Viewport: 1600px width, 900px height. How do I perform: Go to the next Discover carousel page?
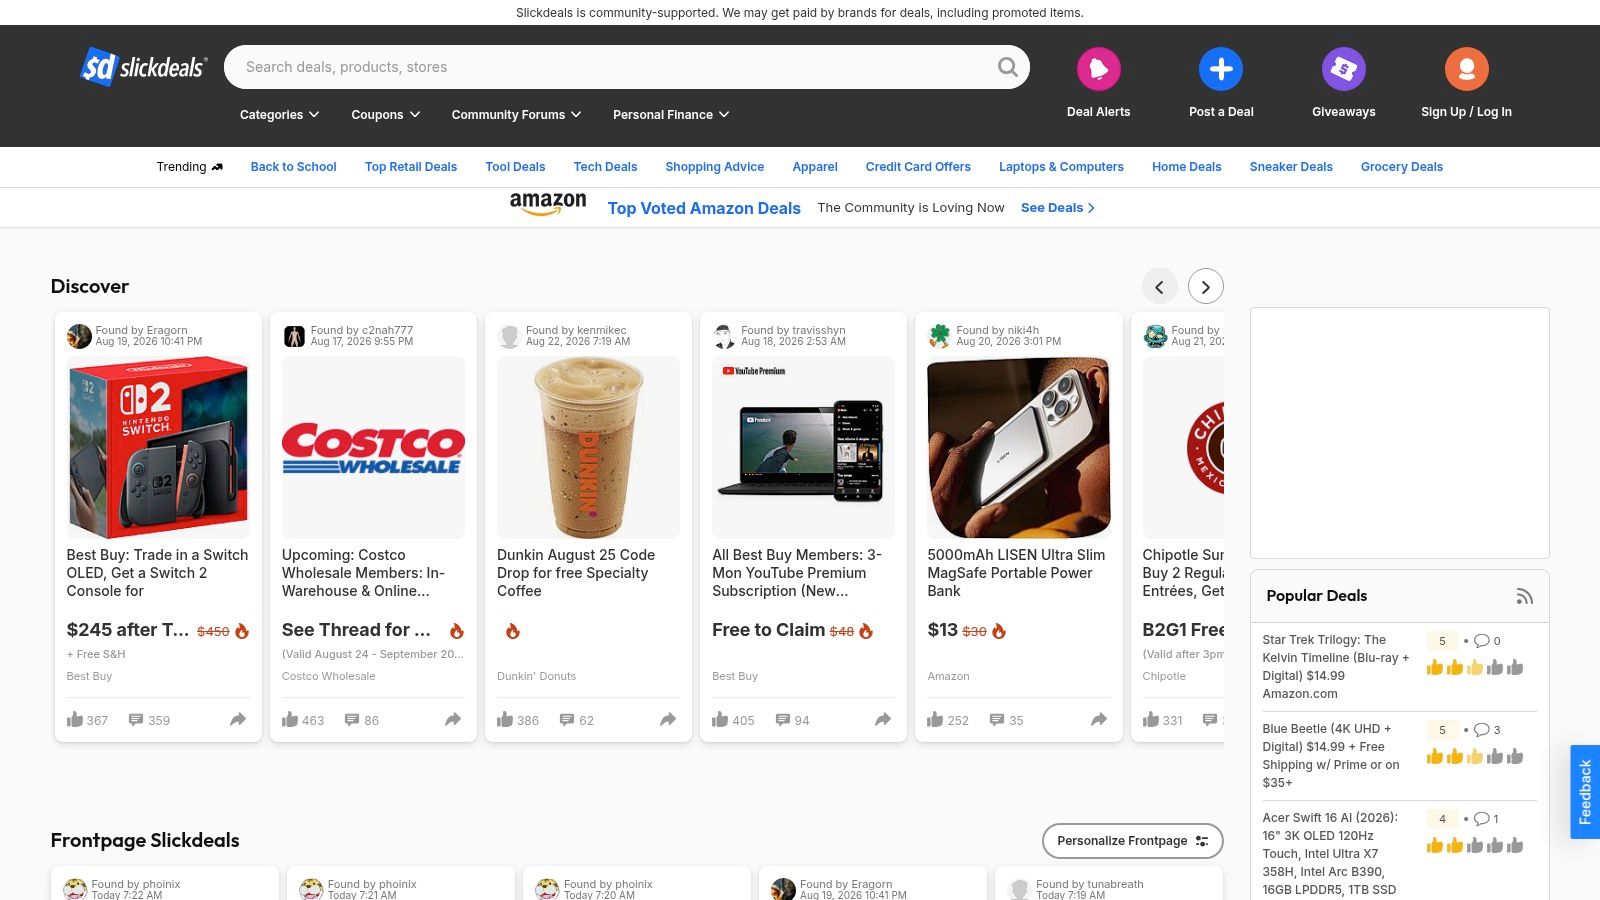click(x=1205, y=287)
